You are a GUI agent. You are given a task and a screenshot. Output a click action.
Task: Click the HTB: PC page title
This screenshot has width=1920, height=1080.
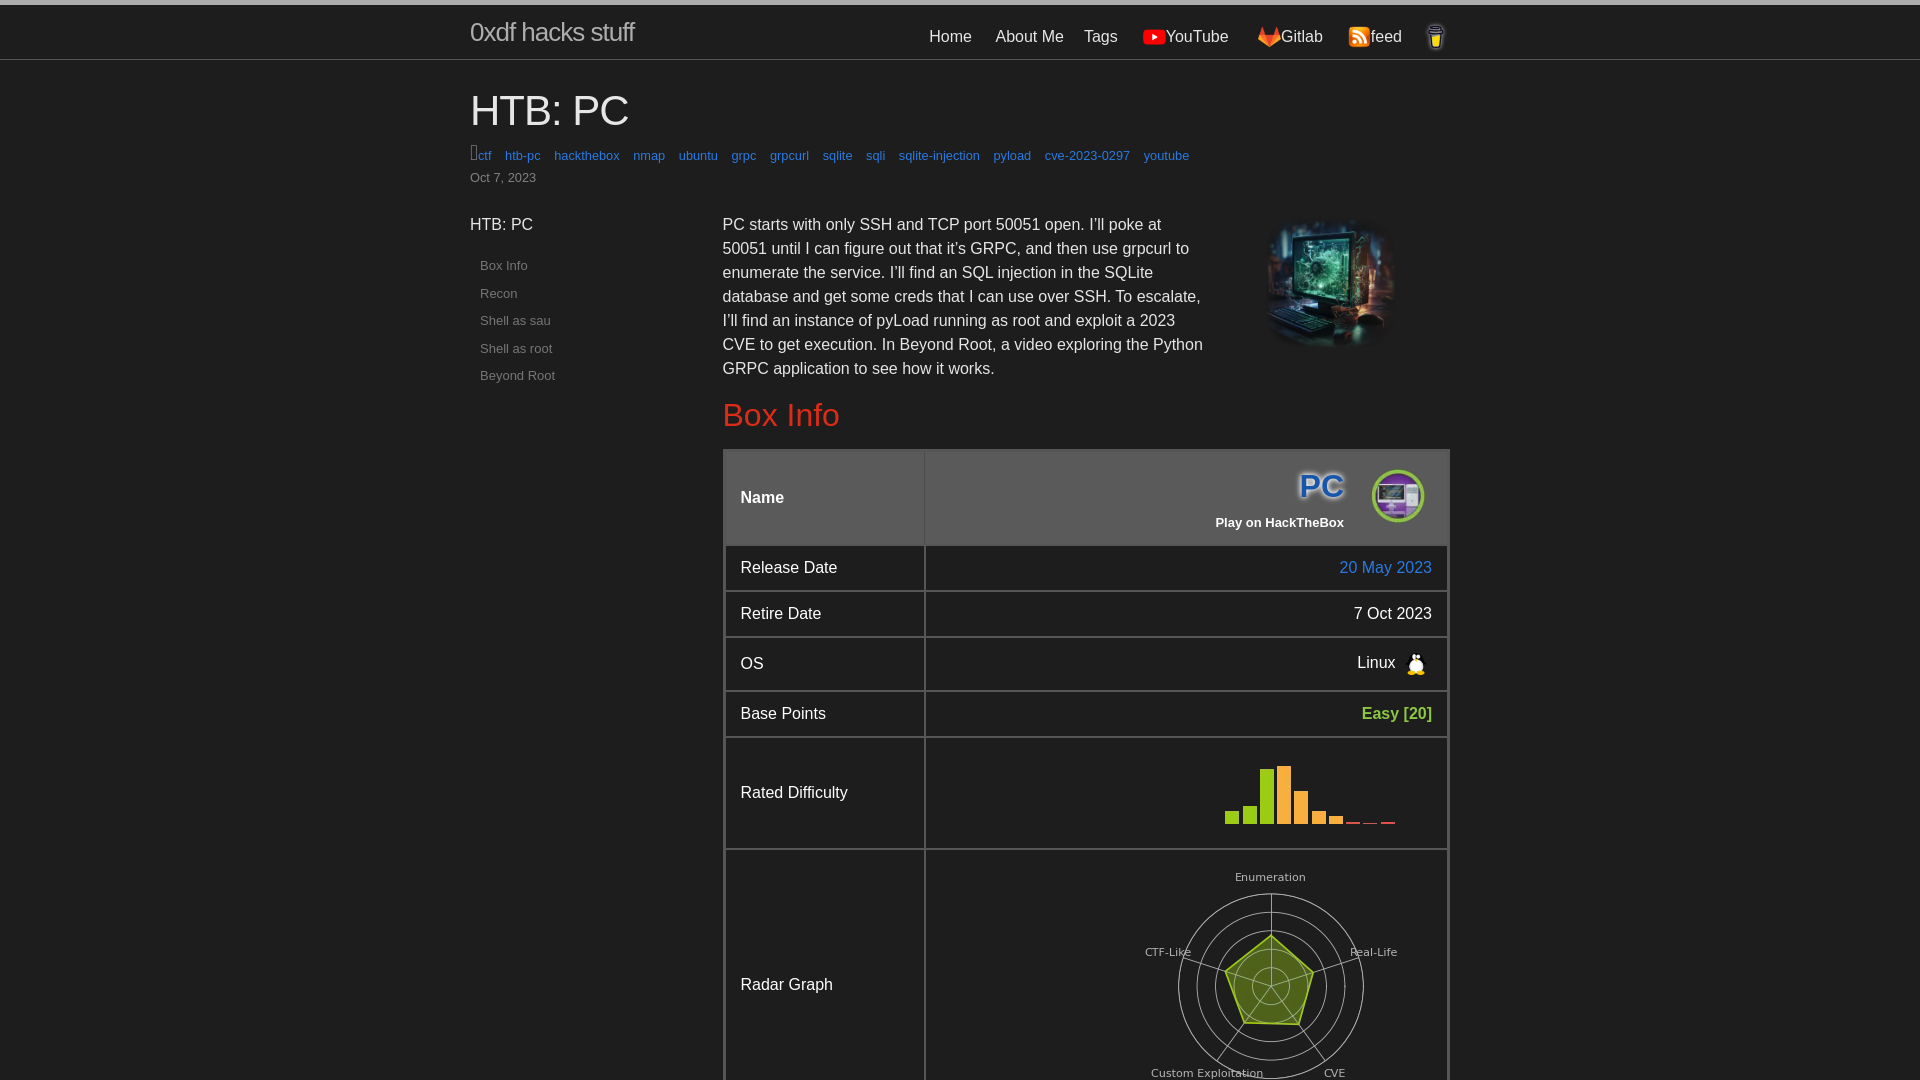[x=549, y=111]
